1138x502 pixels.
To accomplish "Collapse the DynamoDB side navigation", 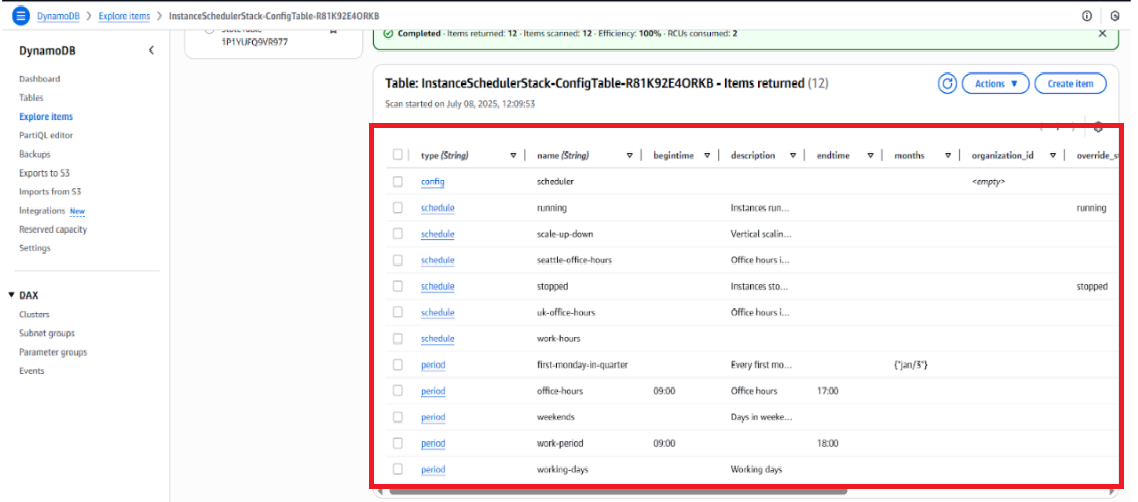I will 151,51.
